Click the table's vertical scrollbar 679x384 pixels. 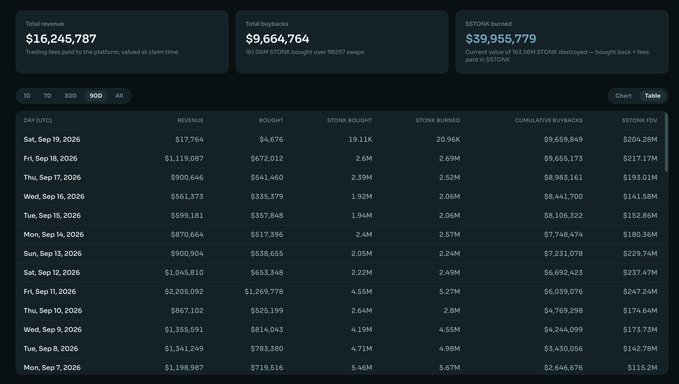point(666,142)
